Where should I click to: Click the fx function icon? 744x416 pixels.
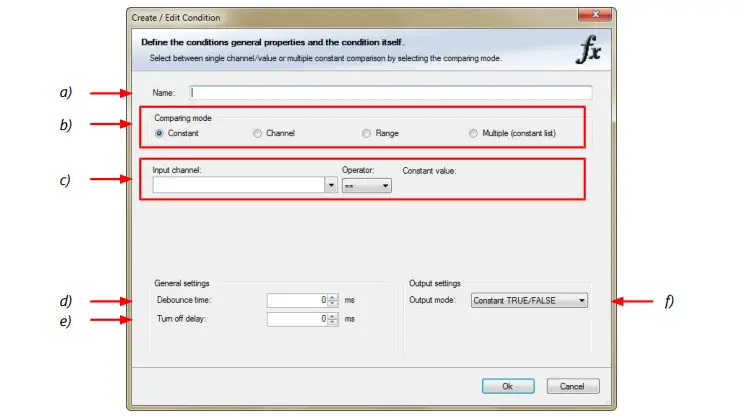point(589,49)
